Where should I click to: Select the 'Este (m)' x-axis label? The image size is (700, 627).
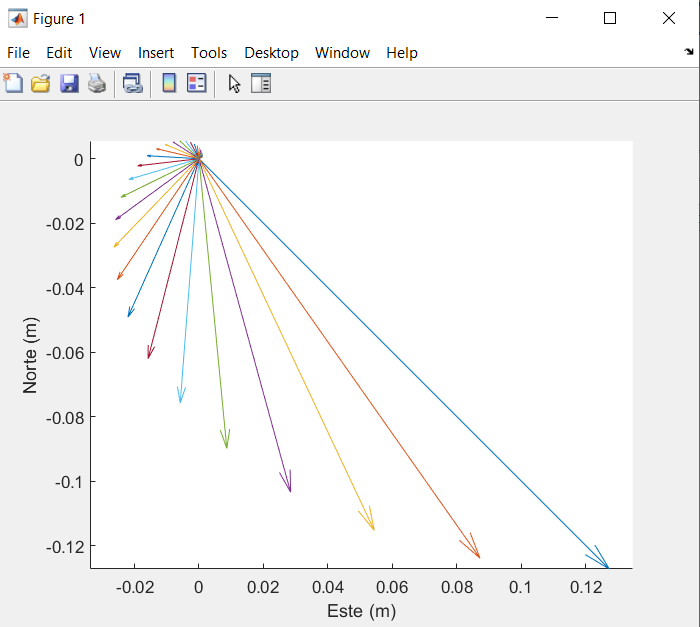pyautogui.click(x=361, y=610)
